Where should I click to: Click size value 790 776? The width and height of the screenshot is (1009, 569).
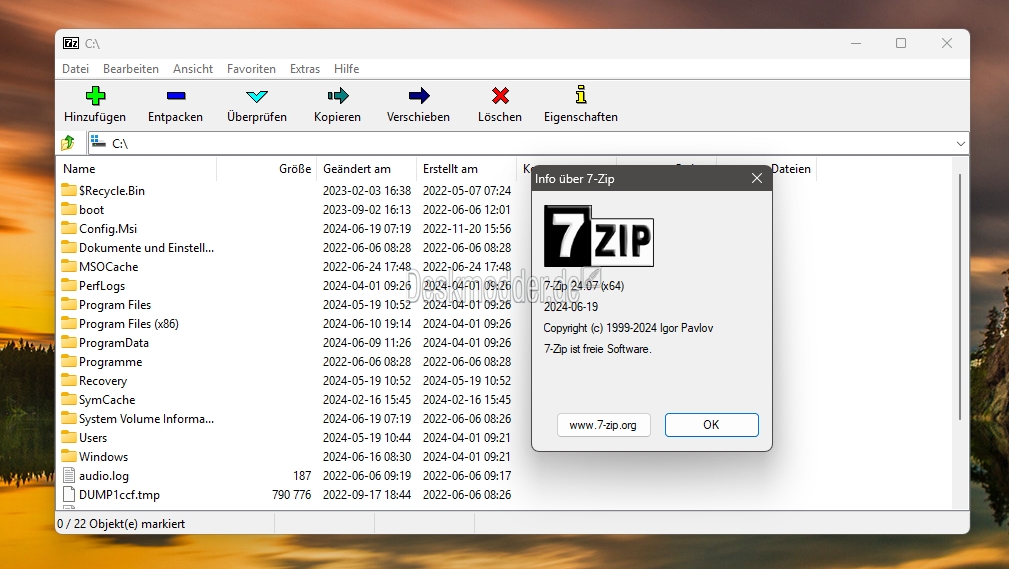pyautogui.click(x=292, y=494)
